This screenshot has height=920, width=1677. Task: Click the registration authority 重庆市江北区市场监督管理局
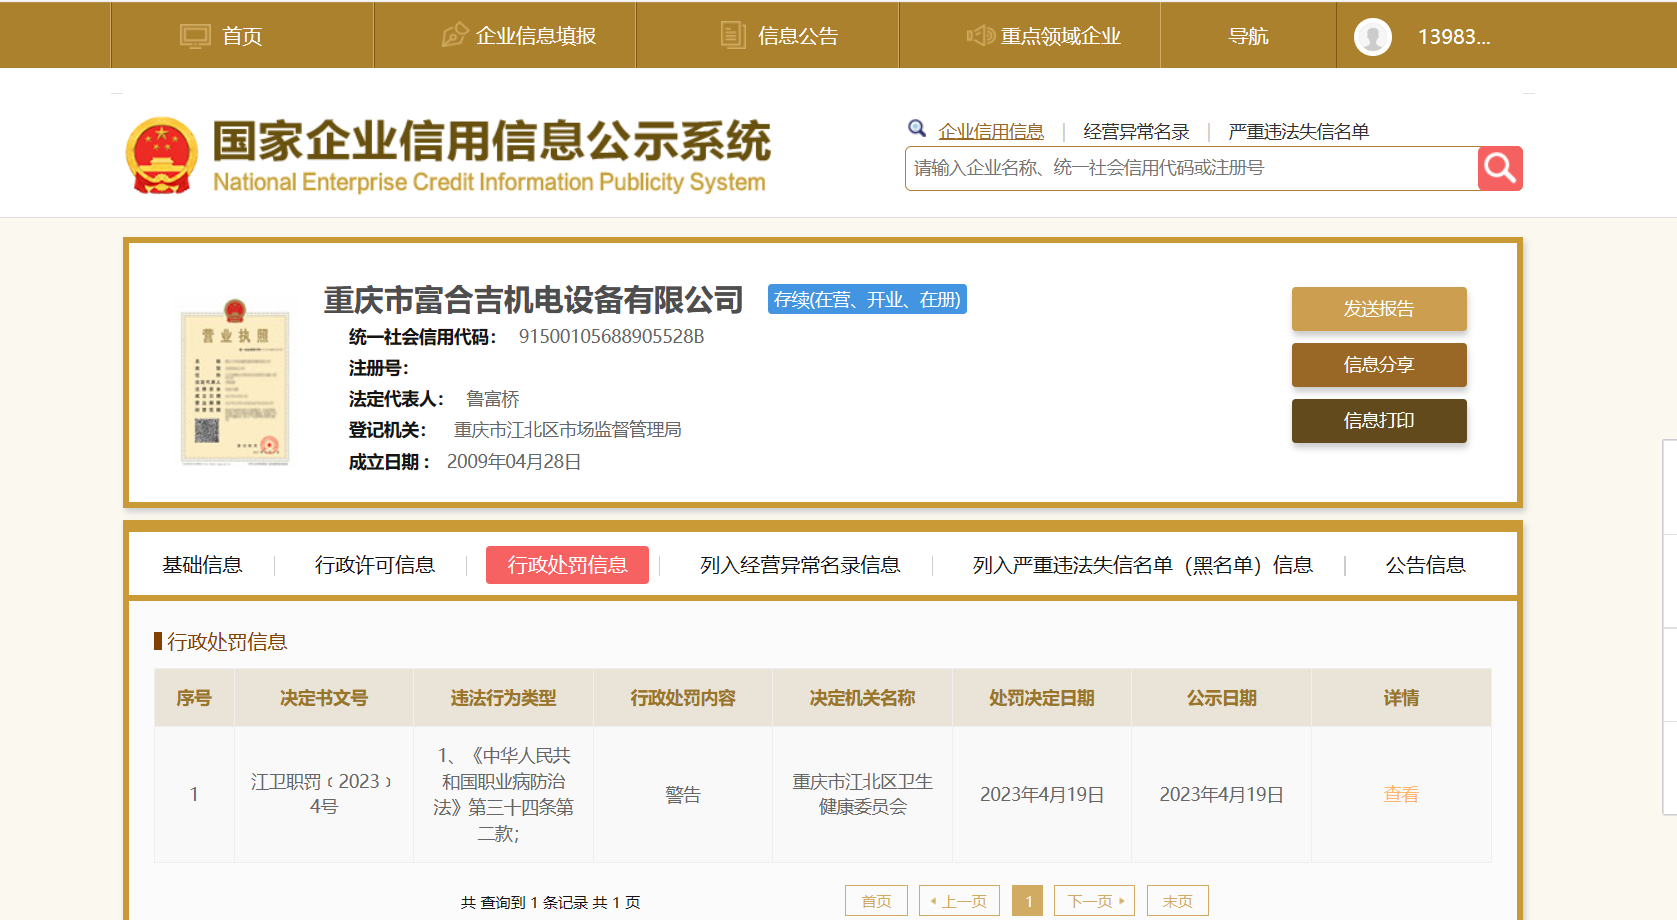[568, 430]
